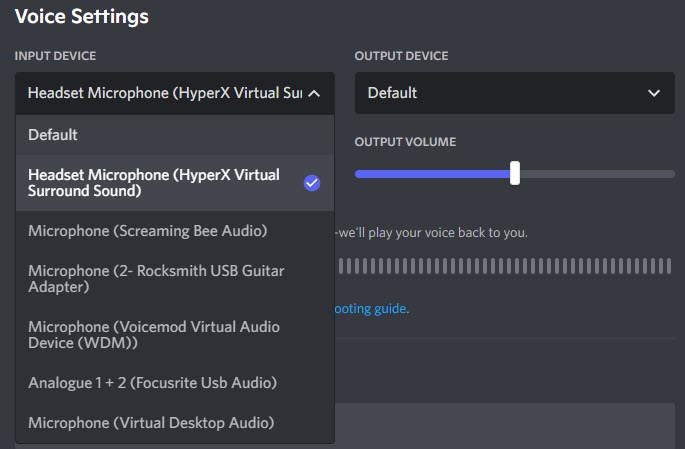
Task: Select Microphone (Screaming Bee Audio)
Action: (x=175, y=231)
